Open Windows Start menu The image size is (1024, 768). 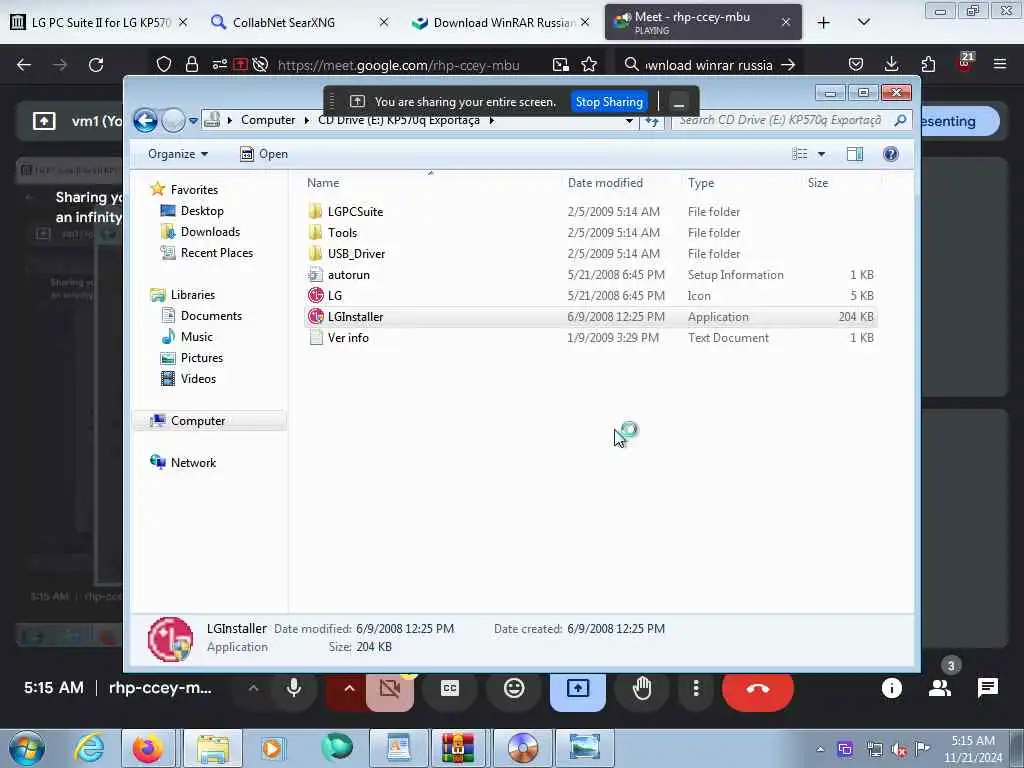coord(27,748)
